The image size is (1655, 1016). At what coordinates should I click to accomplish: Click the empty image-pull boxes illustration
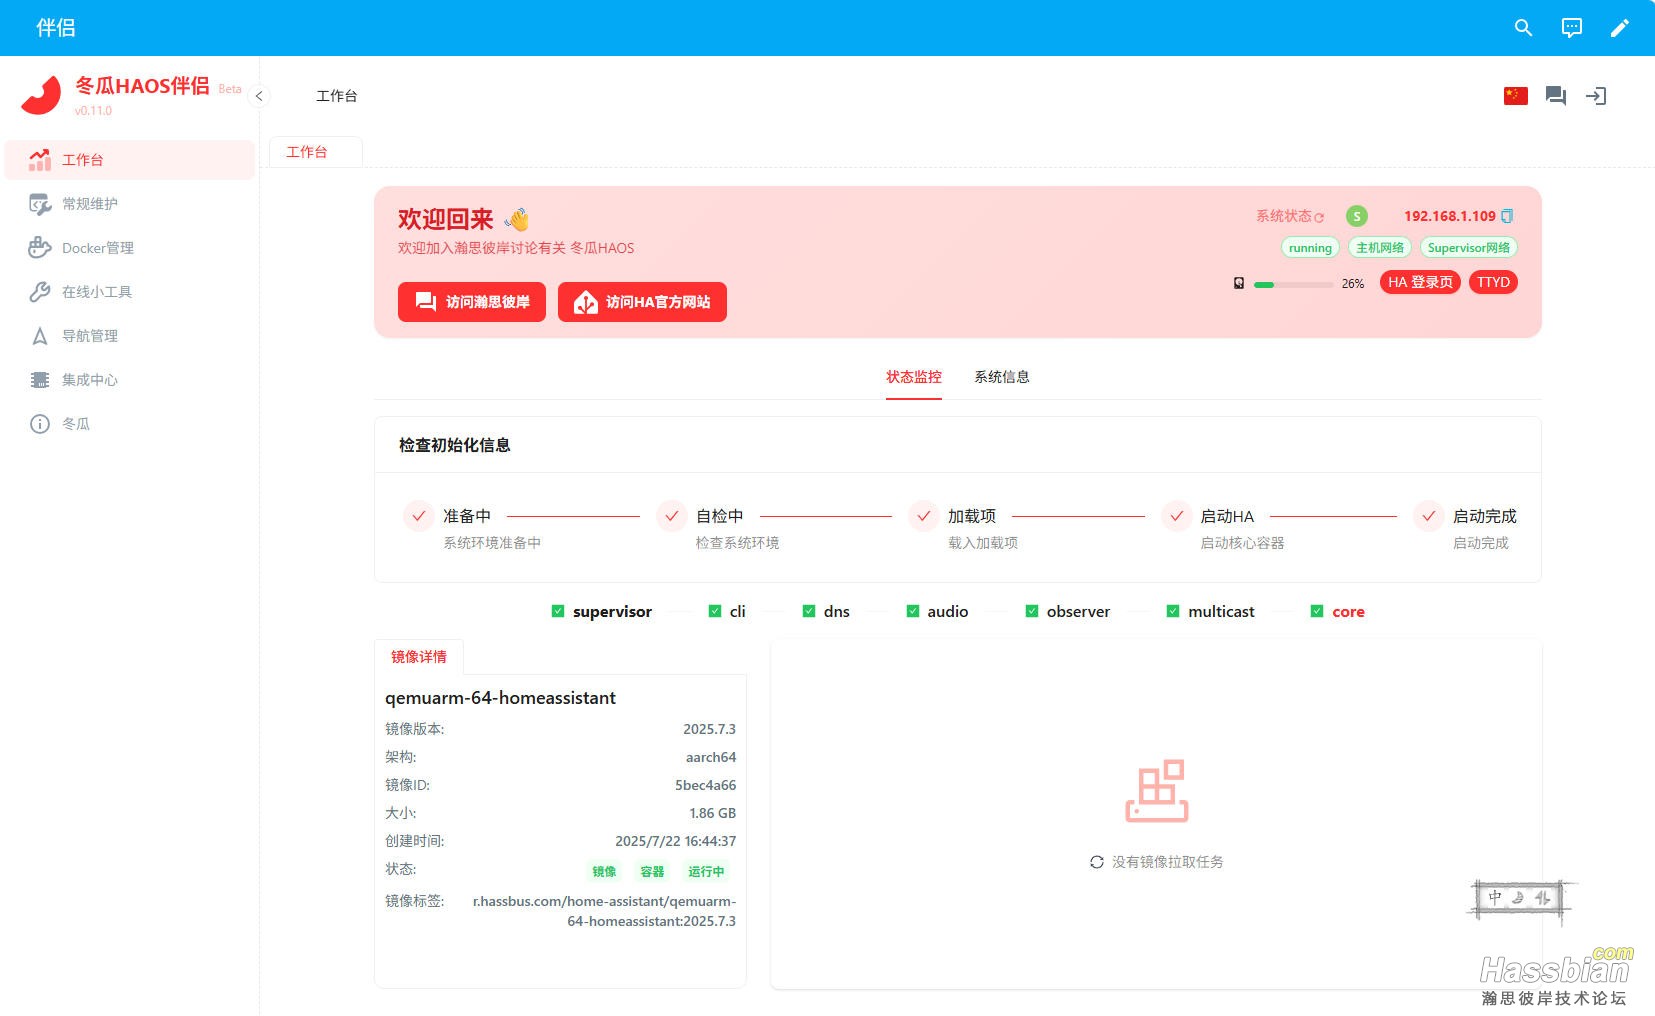tap(1157, 791)
